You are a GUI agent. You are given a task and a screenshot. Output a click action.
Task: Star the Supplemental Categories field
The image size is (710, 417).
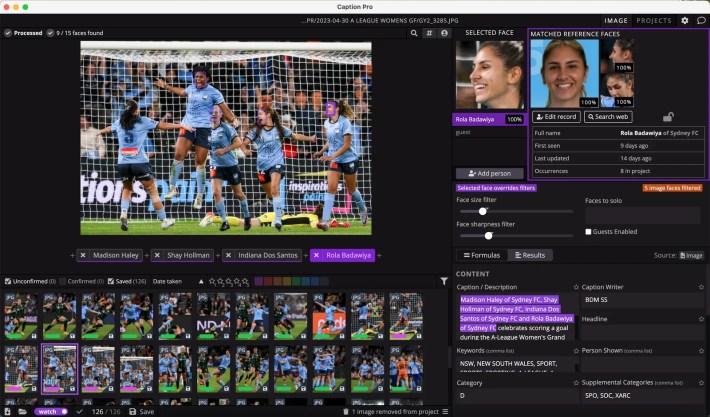(701, 383)
